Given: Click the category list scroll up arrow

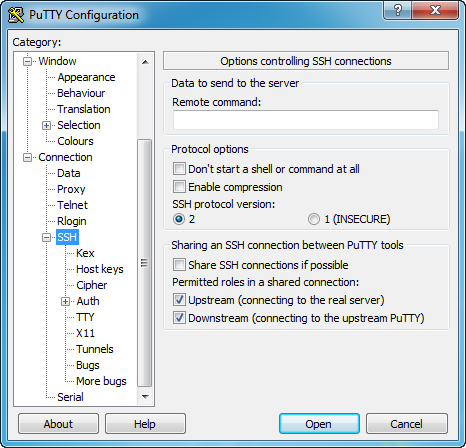Looking at the screenshot, I should tap(145, 62).
